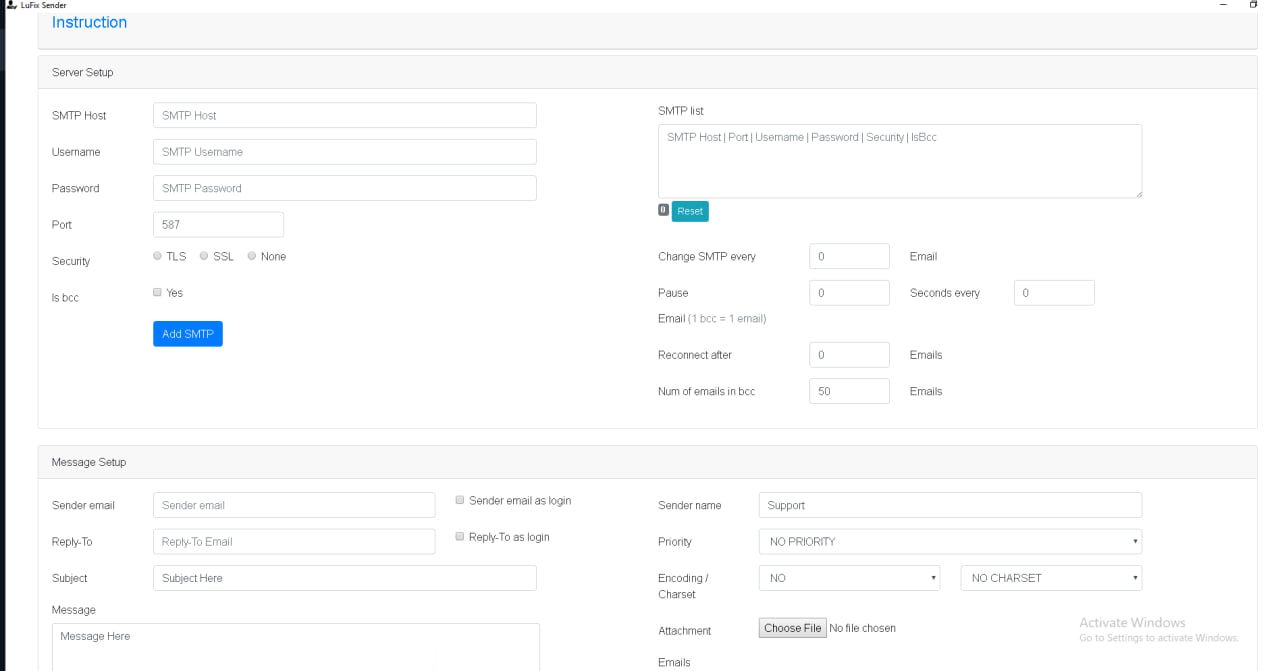Viewport: 1280px width, 671px height.
Task: Click the SMTP count badge beside Reset
Action: (x=663, y=210)
